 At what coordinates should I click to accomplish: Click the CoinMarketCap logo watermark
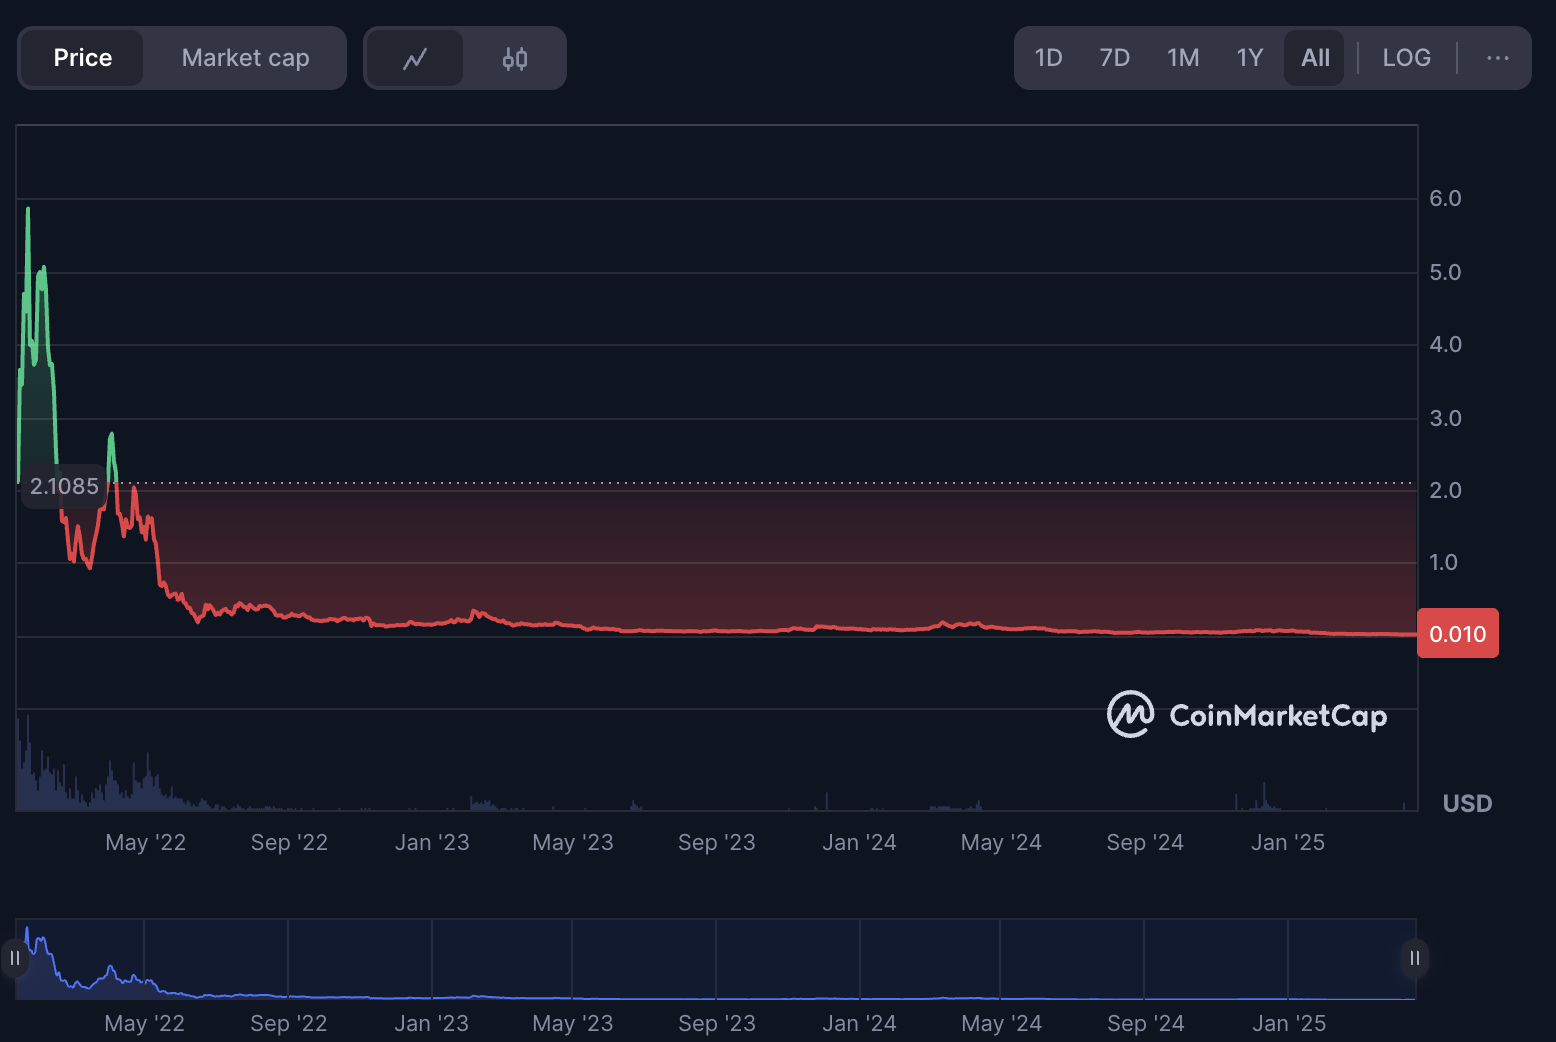click(x=1246, y=715)
